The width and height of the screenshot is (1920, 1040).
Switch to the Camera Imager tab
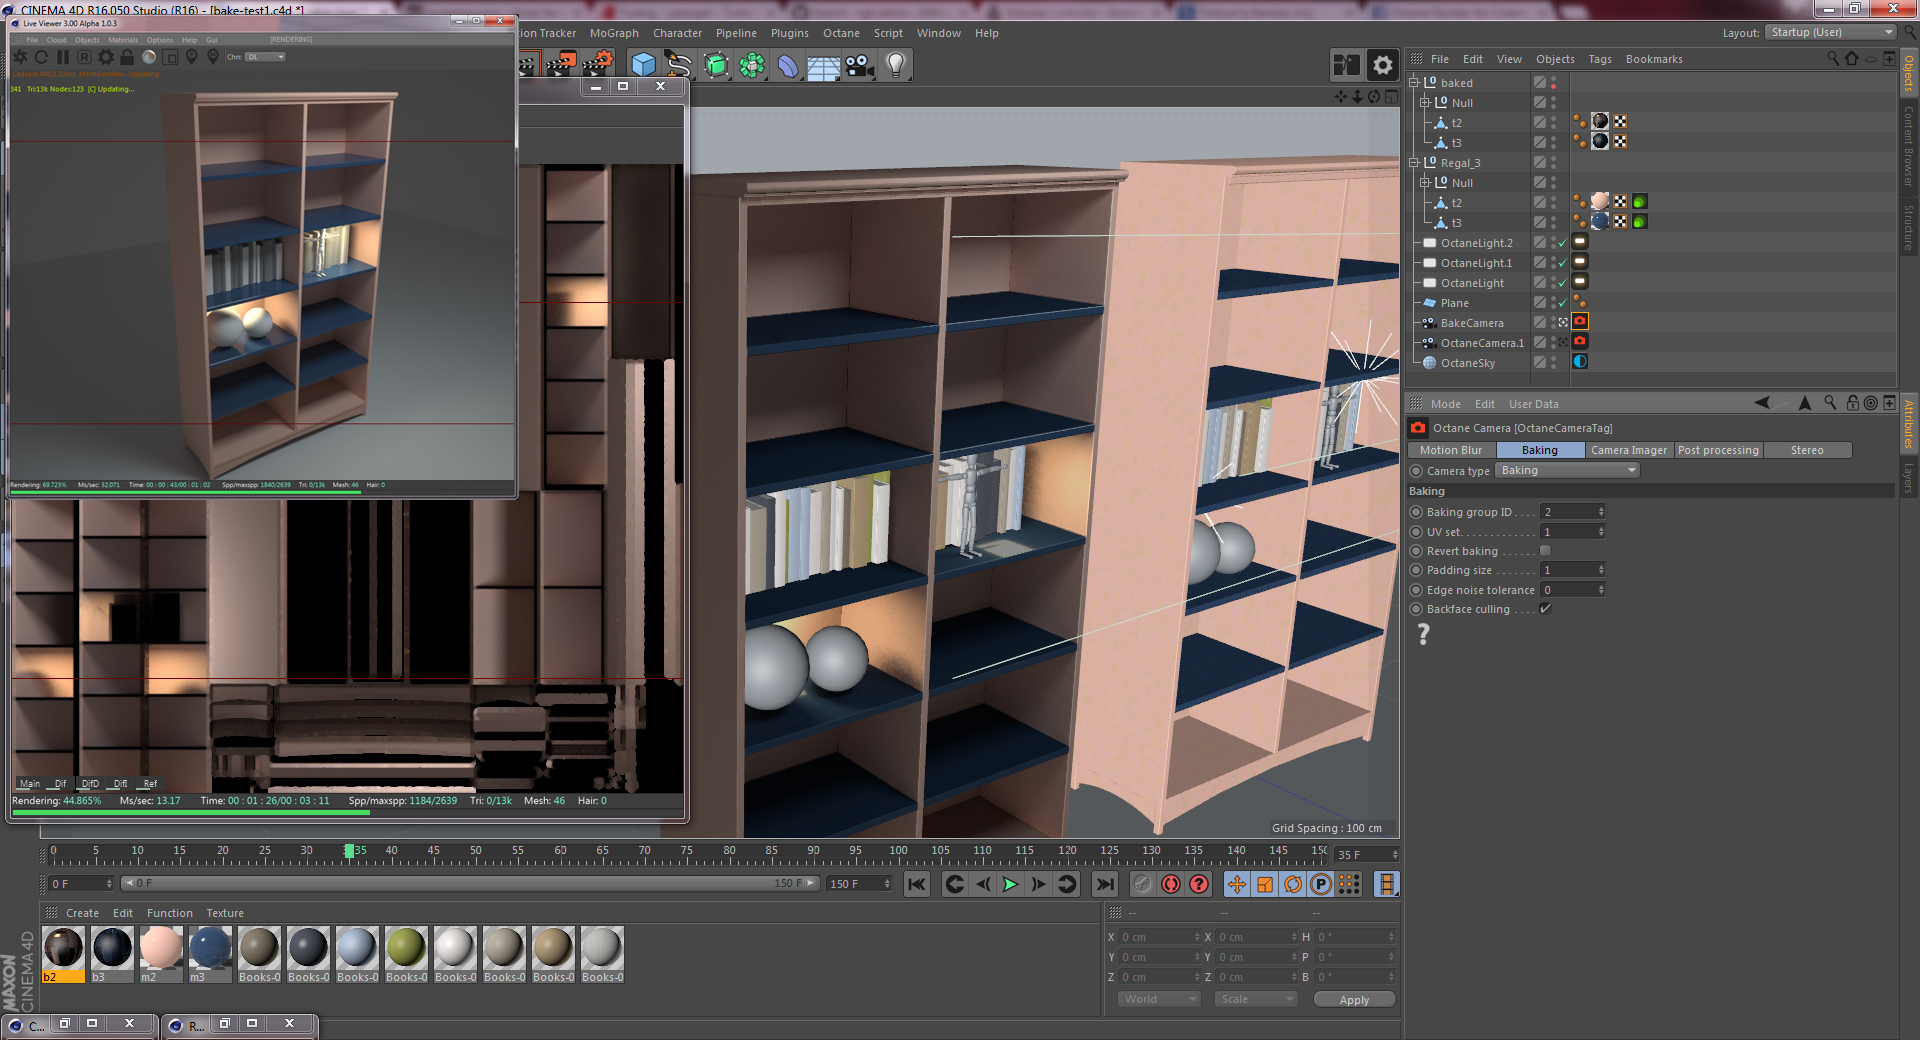(1628, 451)
